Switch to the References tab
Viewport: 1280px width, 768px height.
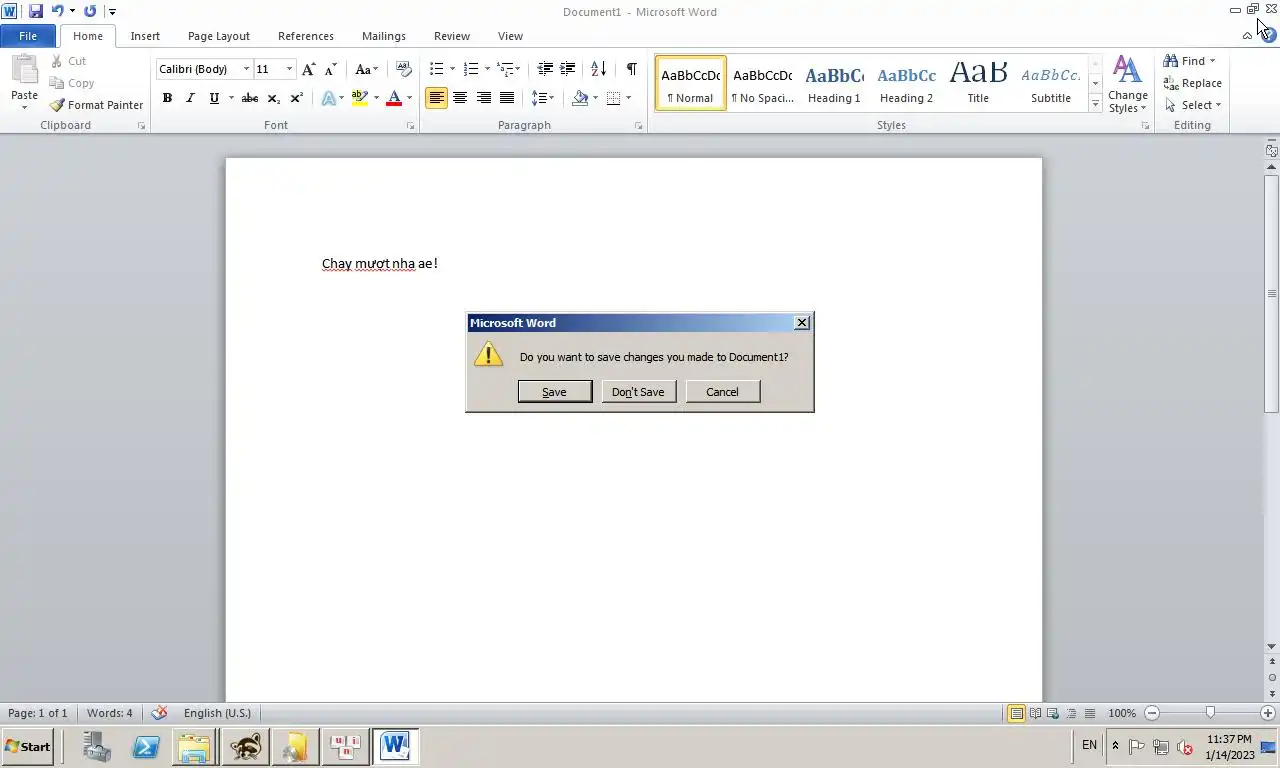306,36
